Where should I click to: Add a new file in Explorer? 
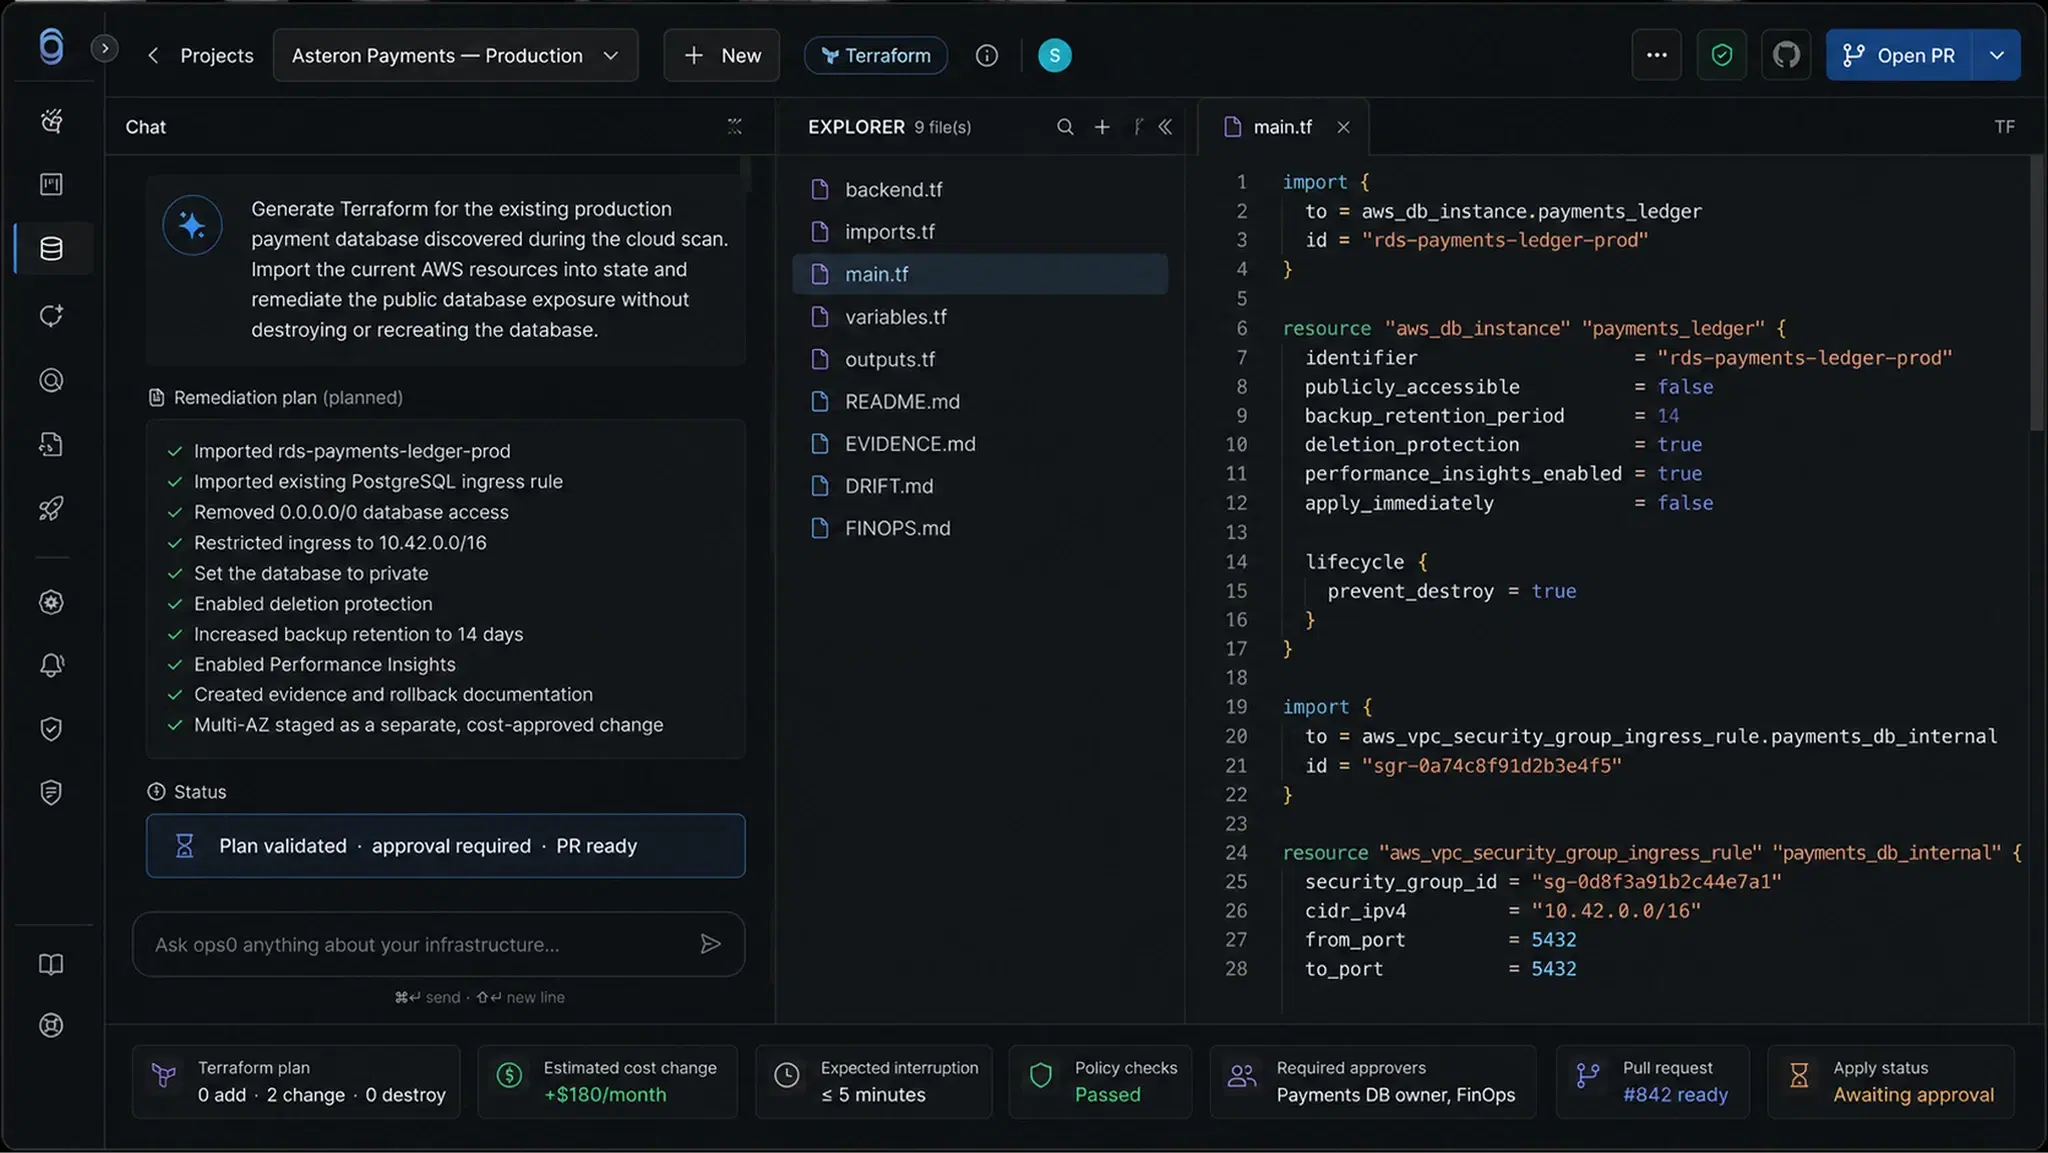(x=1101, y=127)
